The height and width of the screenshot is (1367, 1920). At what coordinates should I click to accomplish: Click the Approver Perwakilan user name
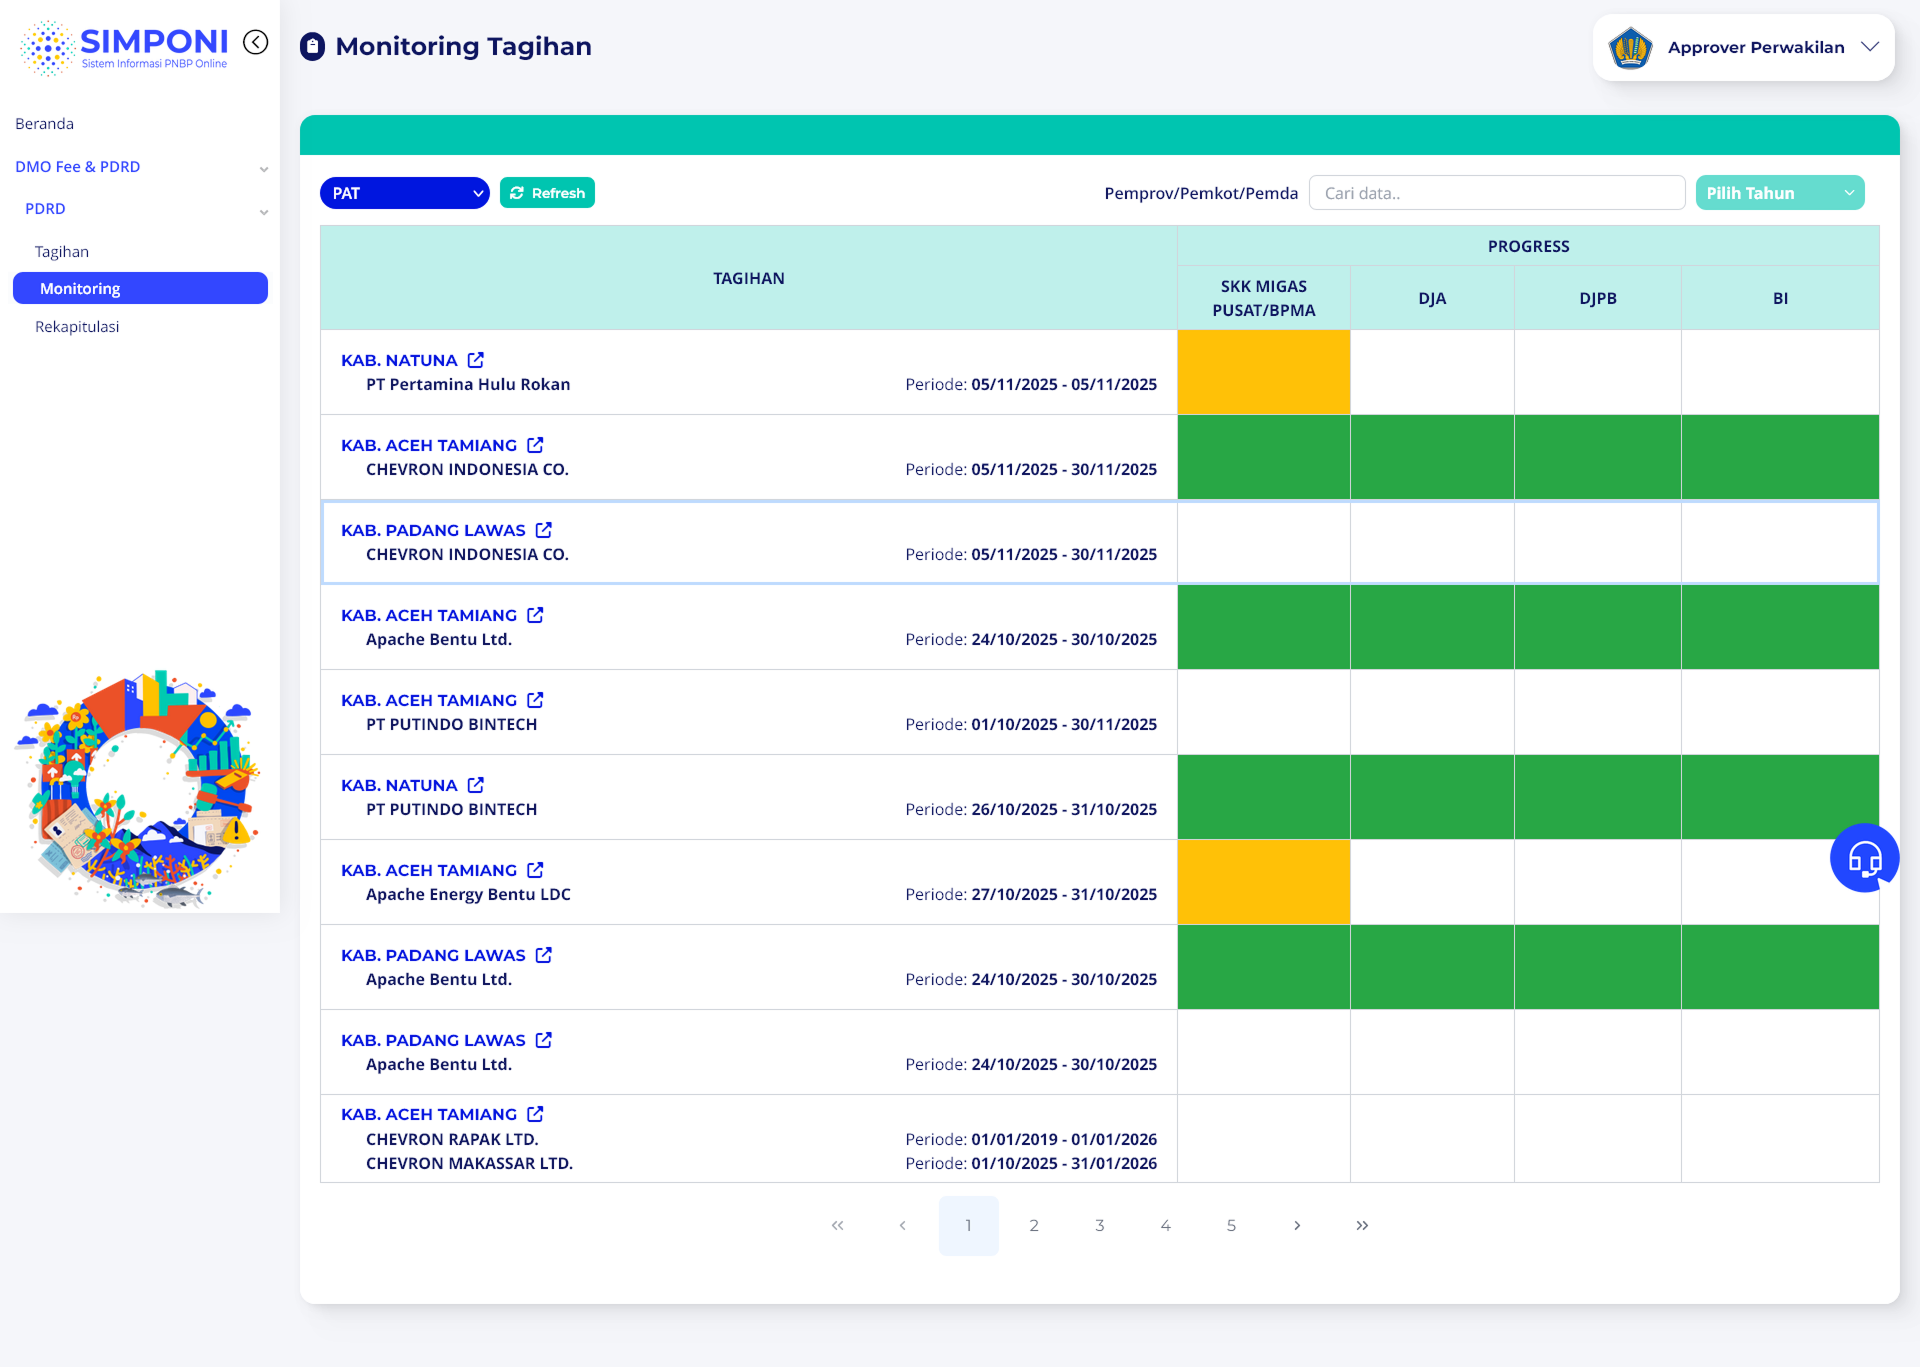click(x=1756, y=47)
